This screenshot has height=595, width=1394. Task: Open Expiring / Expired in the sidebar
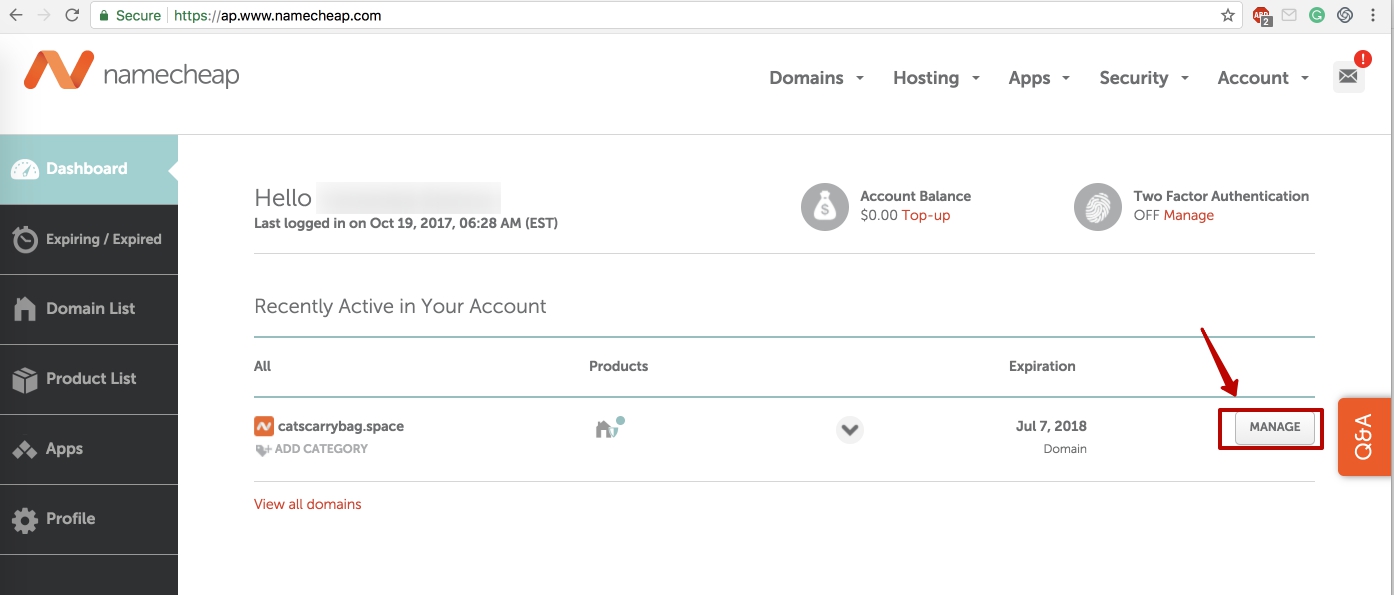coord(89,240)
